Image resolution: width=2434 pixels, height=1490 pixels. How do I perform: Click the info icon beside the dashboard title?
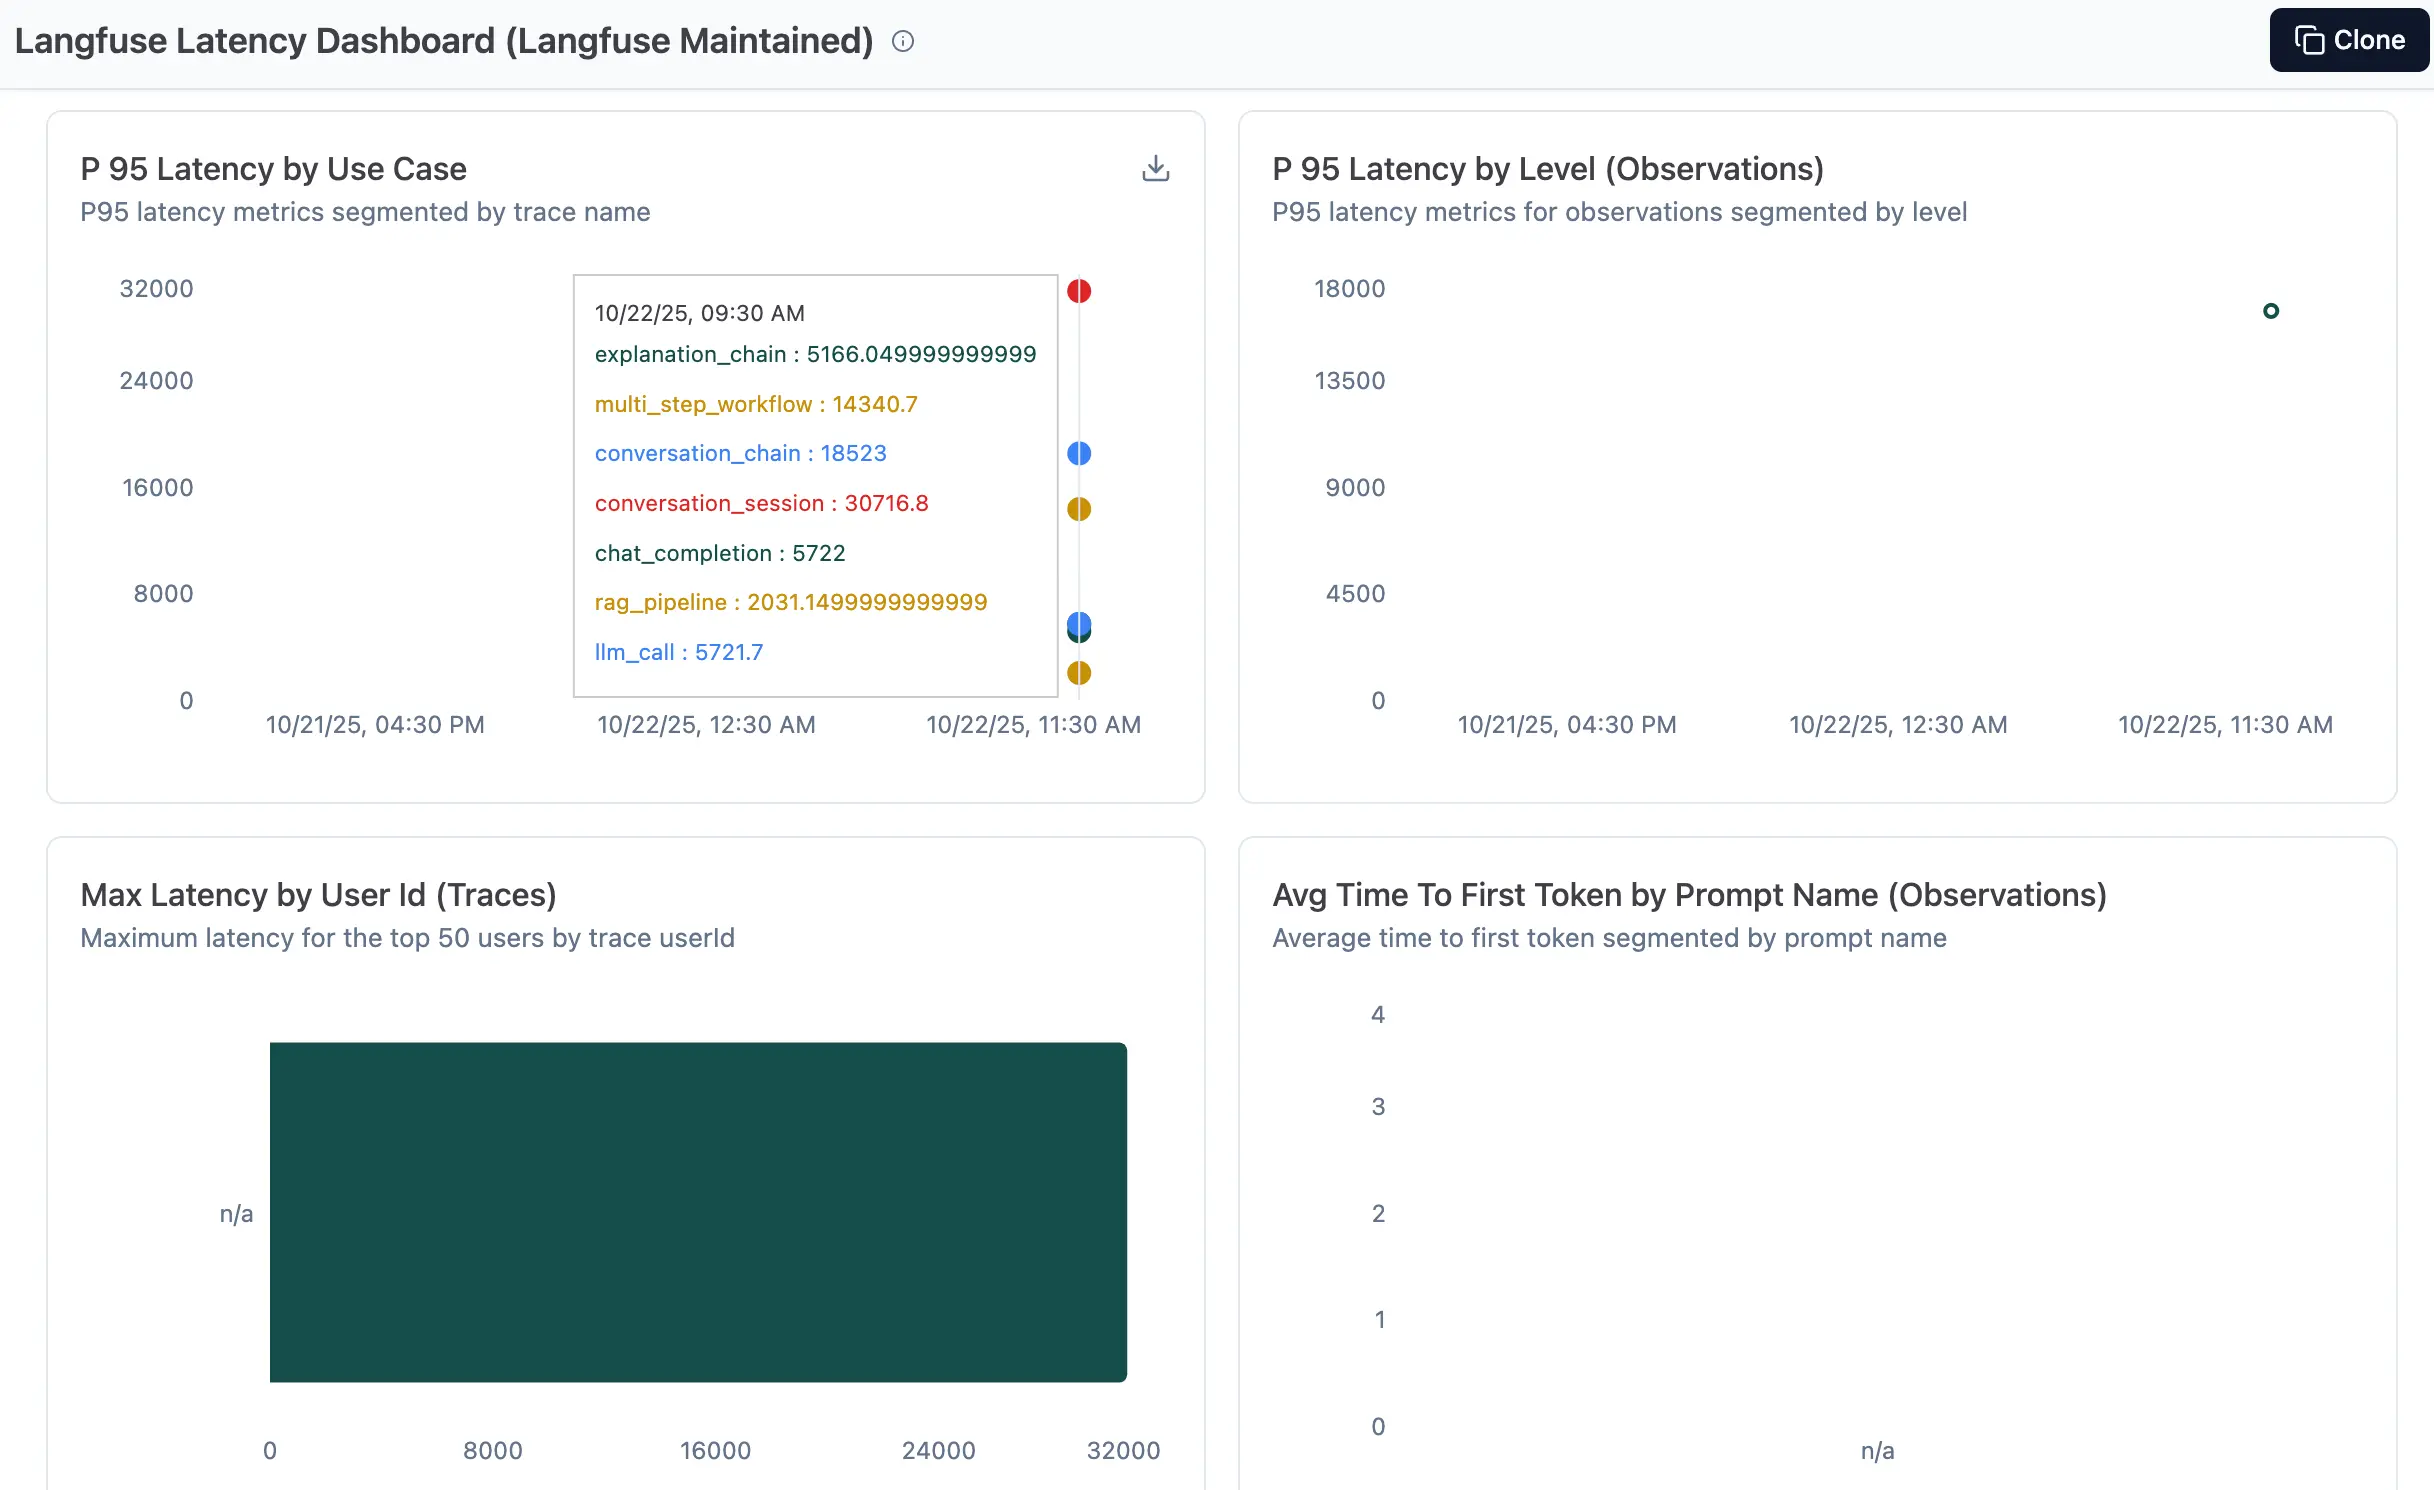pos(903,41)
